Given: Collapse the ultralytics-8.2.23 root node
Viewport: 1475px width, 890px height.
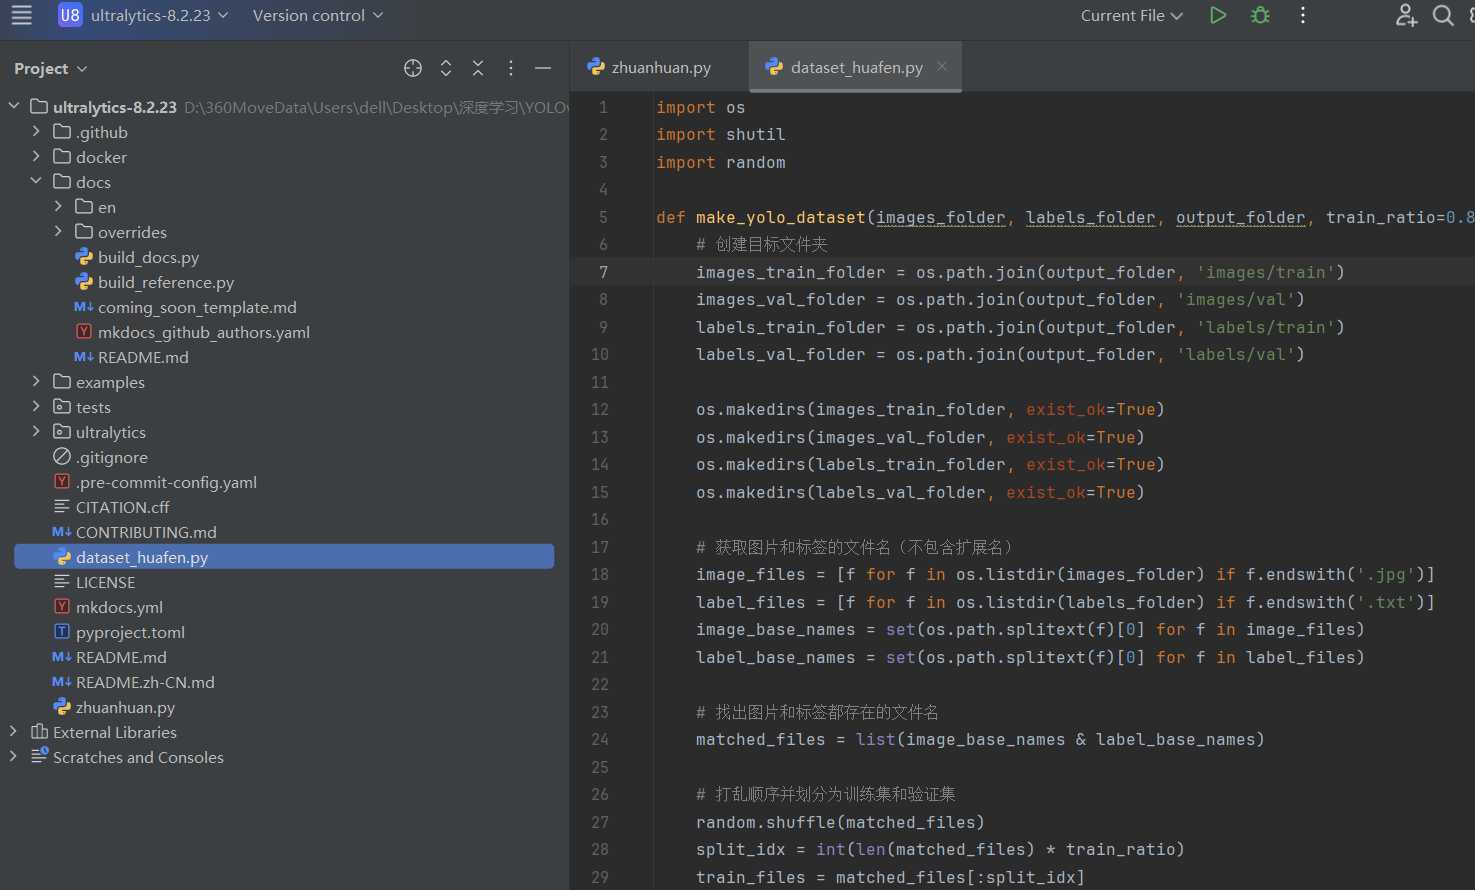Looking at the screenshot, I should tap(14, 106).
